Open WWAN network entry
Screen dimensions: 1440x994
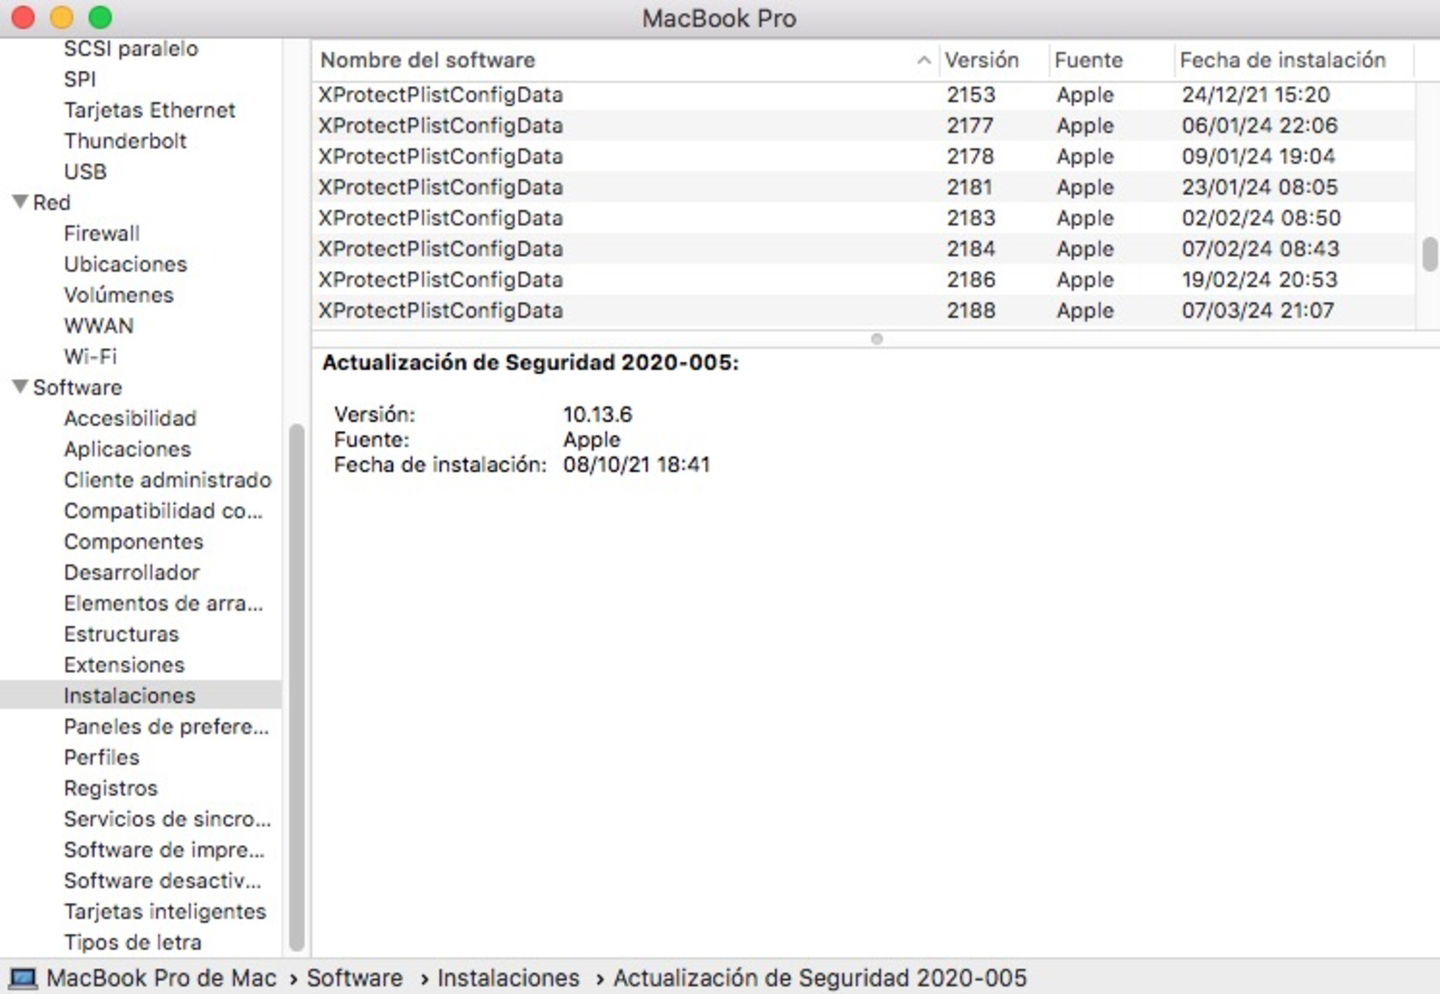tap(98, 326)
